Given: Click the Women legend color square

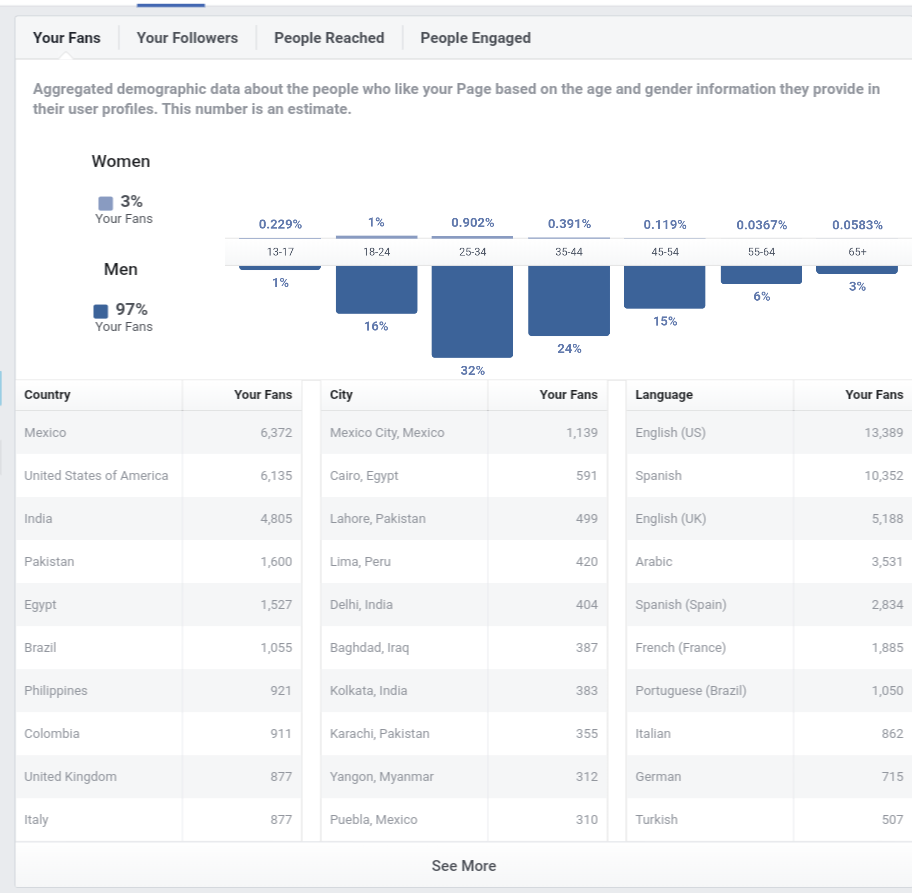Looking at the screenshot, I should pos(105,203).
